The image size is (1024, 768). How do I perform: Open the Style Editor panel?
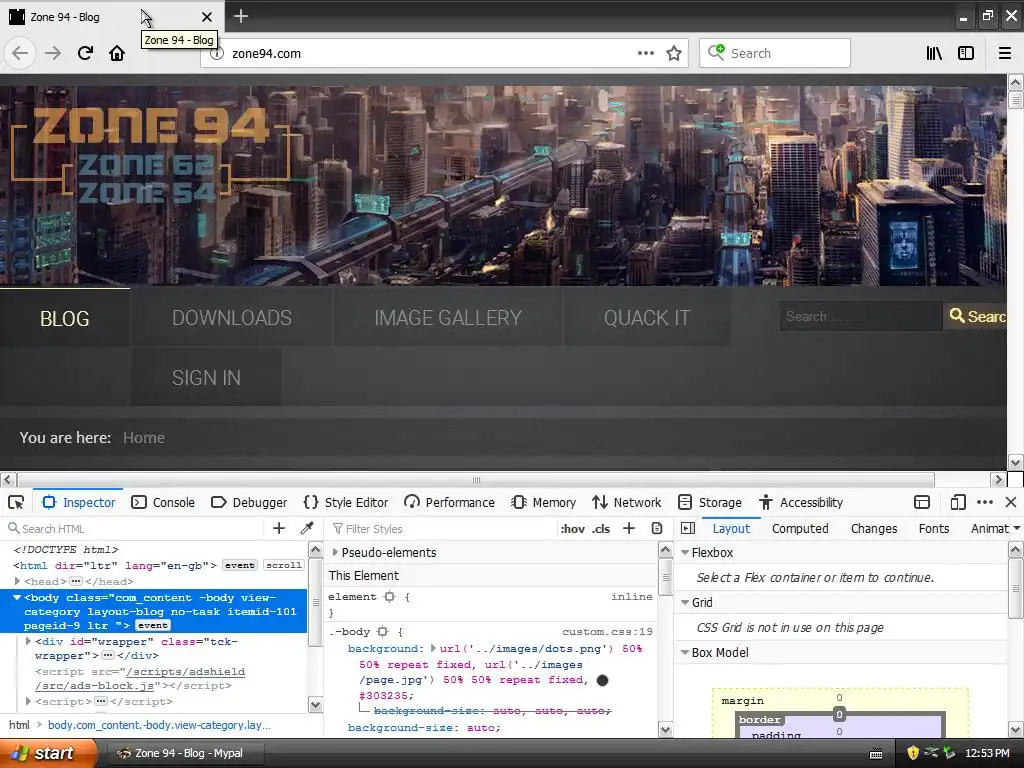point(346,502)
